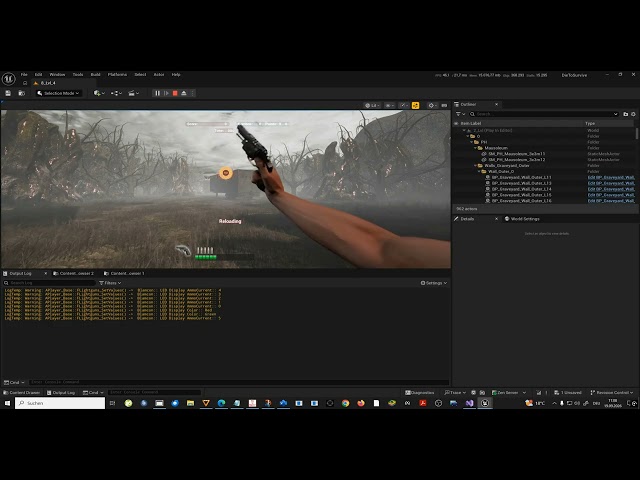This screenshot has height=480, width=640.
Task: Close the Details tab
Action: tap(496, 219)
